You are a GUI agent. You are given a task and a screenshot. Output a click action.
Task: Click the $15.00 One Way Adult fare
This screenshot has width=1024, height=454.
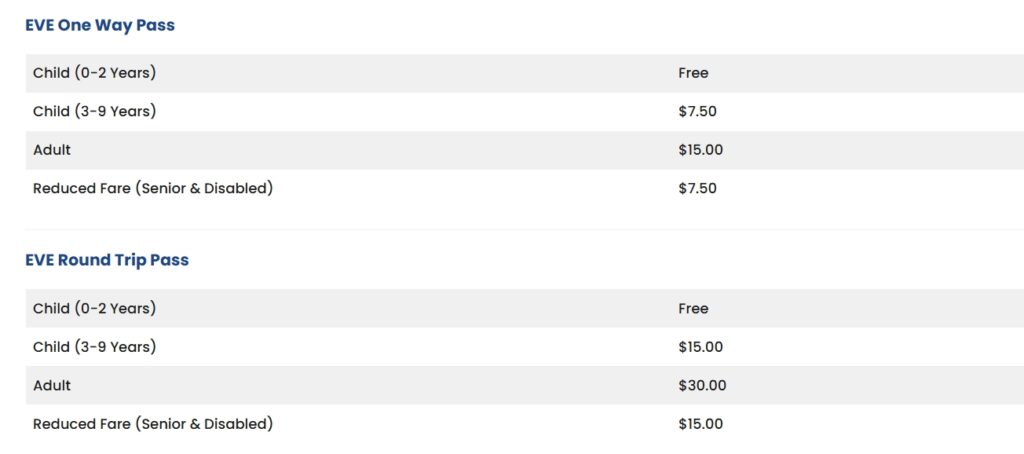pos(700,150)
